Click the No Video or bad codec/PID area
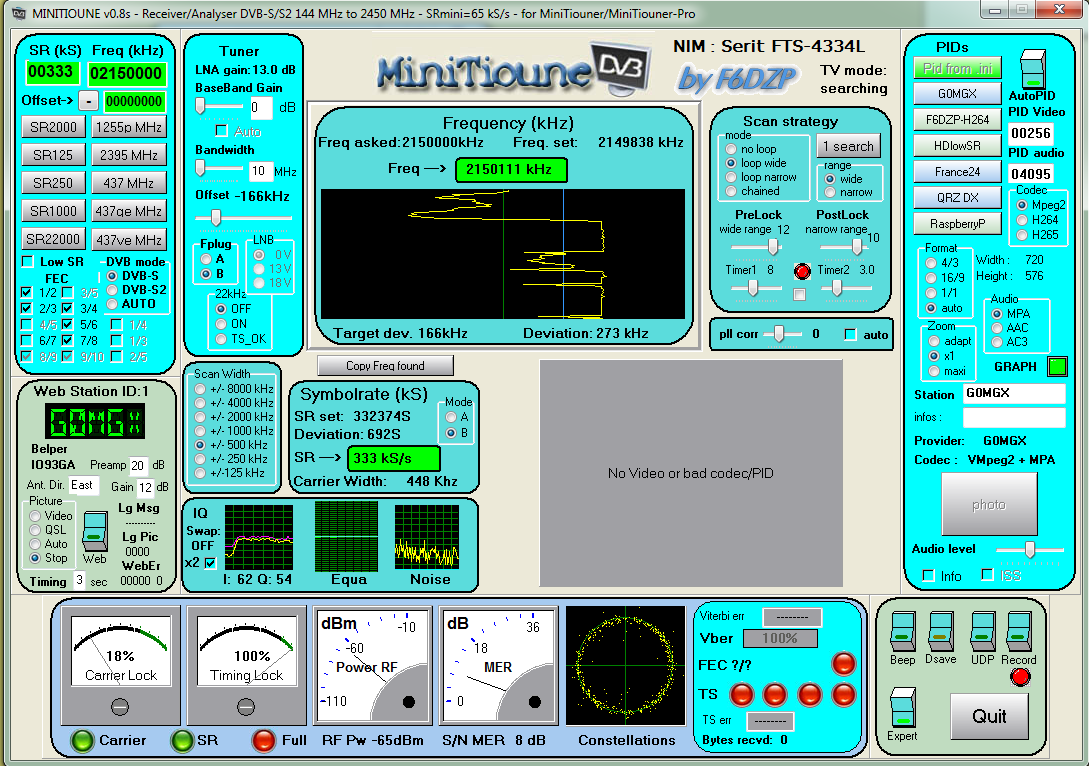The width and height of the screenshot is (1089, 766). [691, 473]
